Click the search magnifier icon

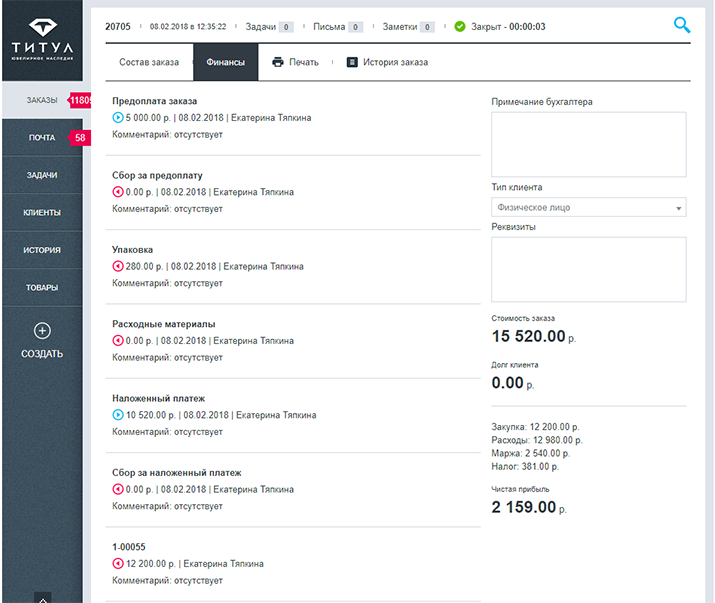tap(682, 26)
